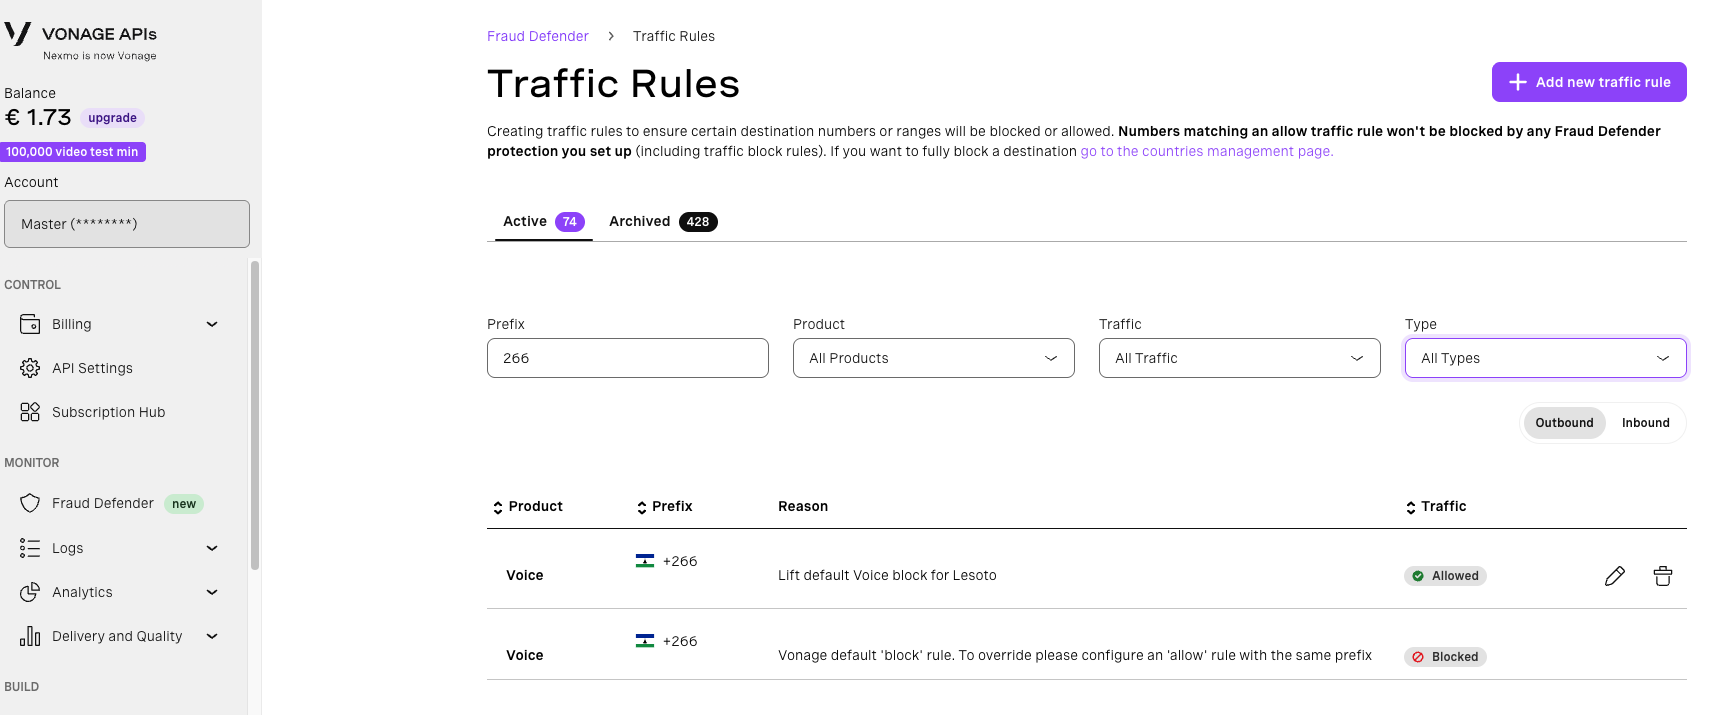Click 'Lift default Voice block for Lesoto' text

[887, 575]
